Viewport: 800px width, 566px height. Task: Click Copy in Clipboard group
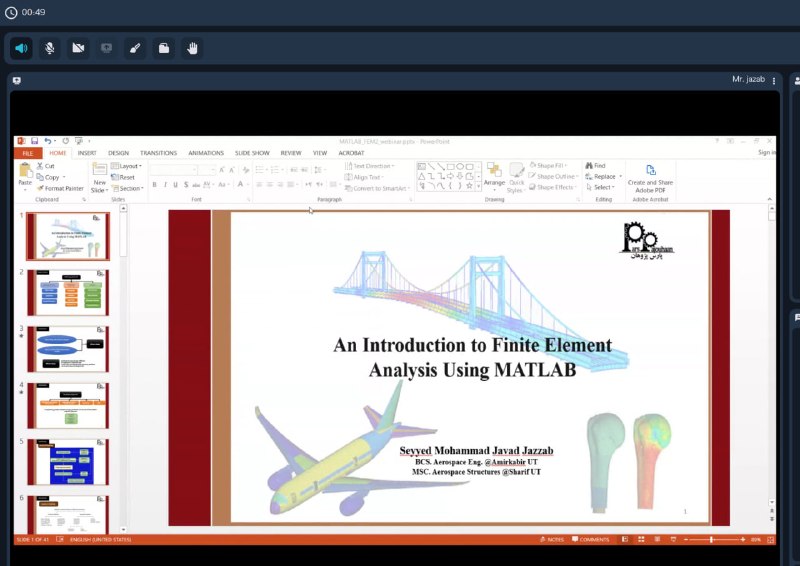tap(49, 177)
